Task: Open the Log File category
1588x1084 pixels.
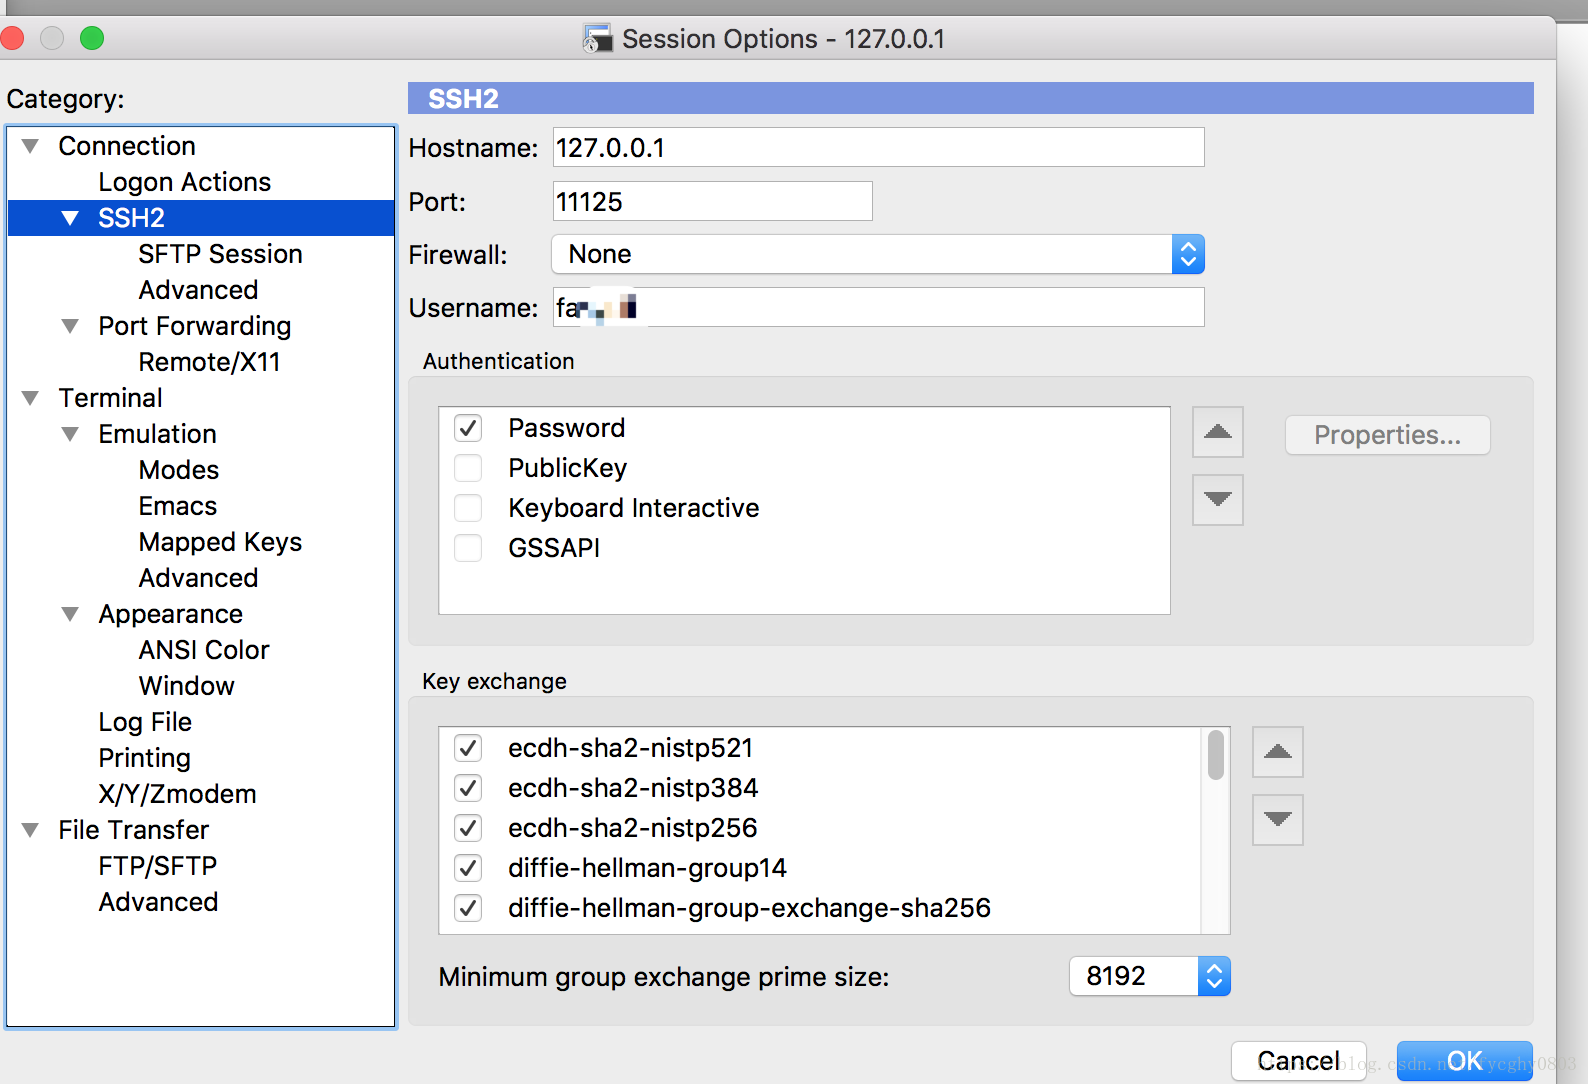Action: click(145, 722)
